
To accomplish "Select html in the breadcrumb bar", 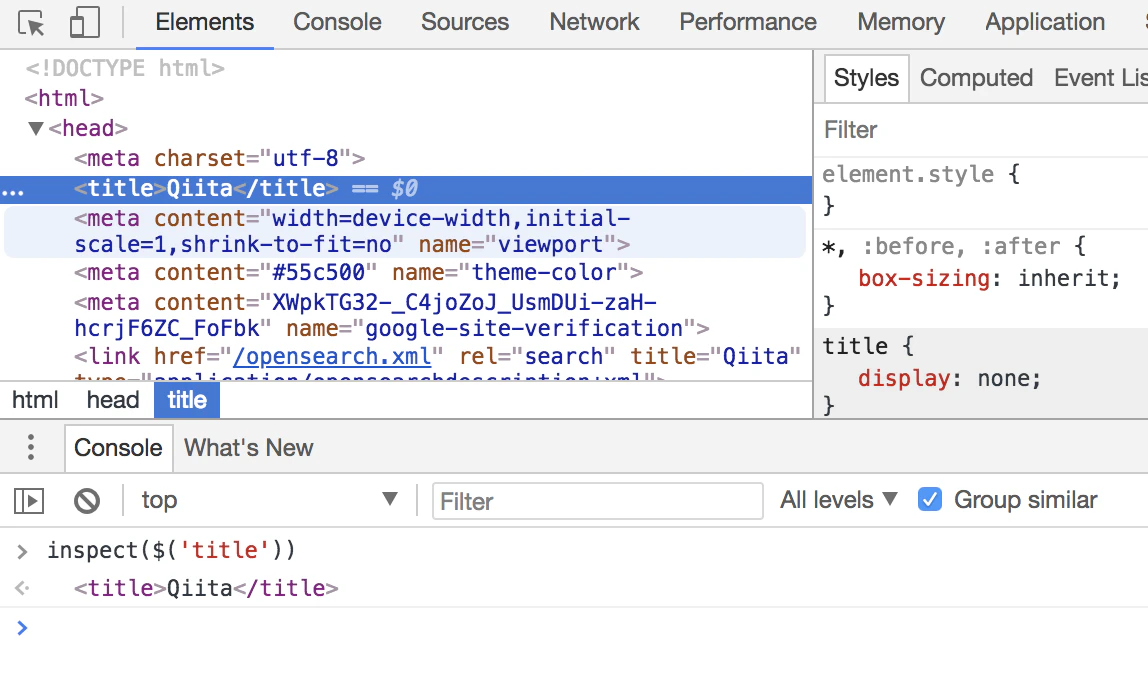I will tap(35, 401).
